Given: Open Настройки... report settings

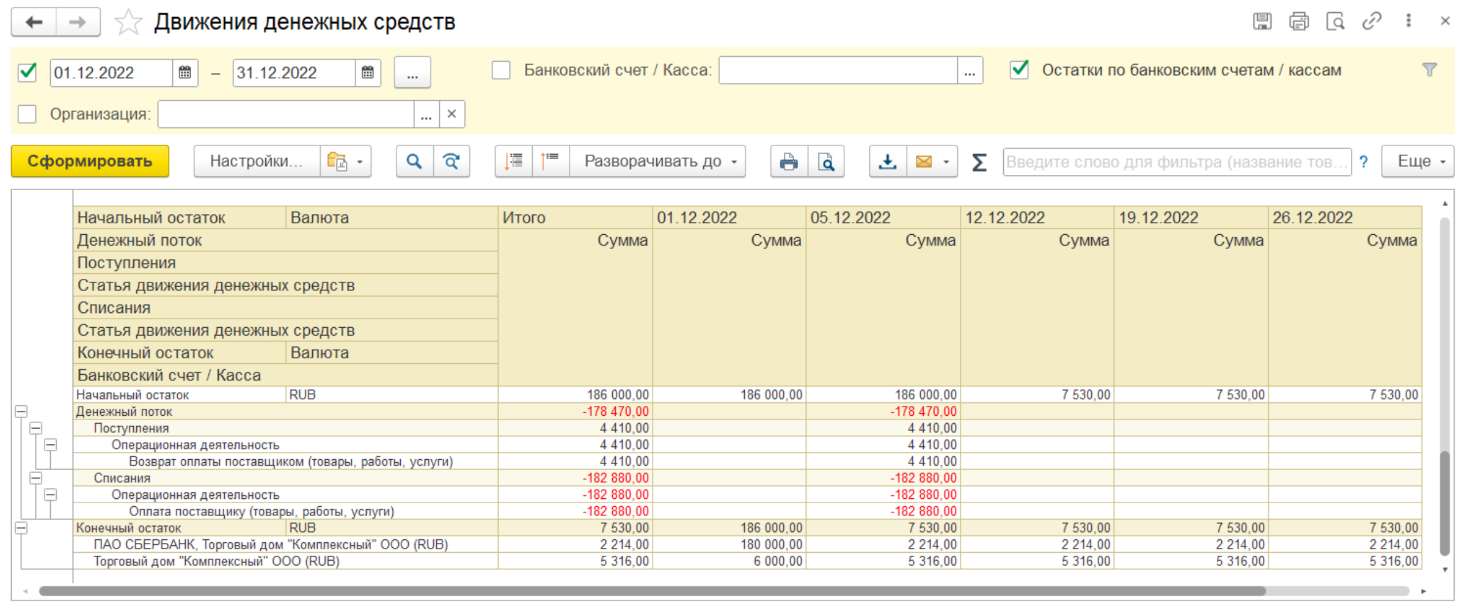Looking at the screenshot, I should [x=256, y=162].
